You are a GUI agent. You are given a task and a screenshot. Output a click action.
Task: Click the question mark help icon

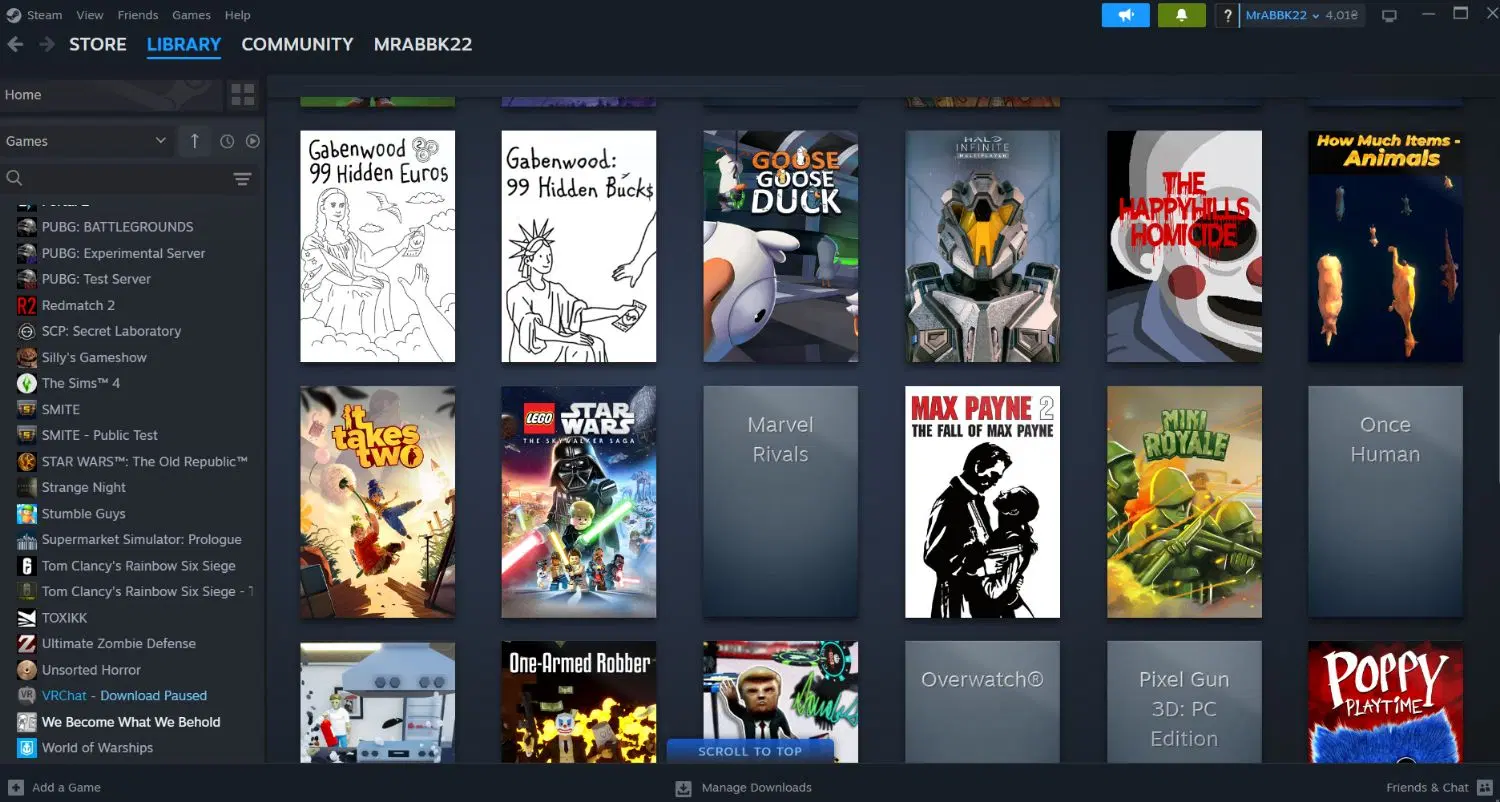tap(1228, 16)
